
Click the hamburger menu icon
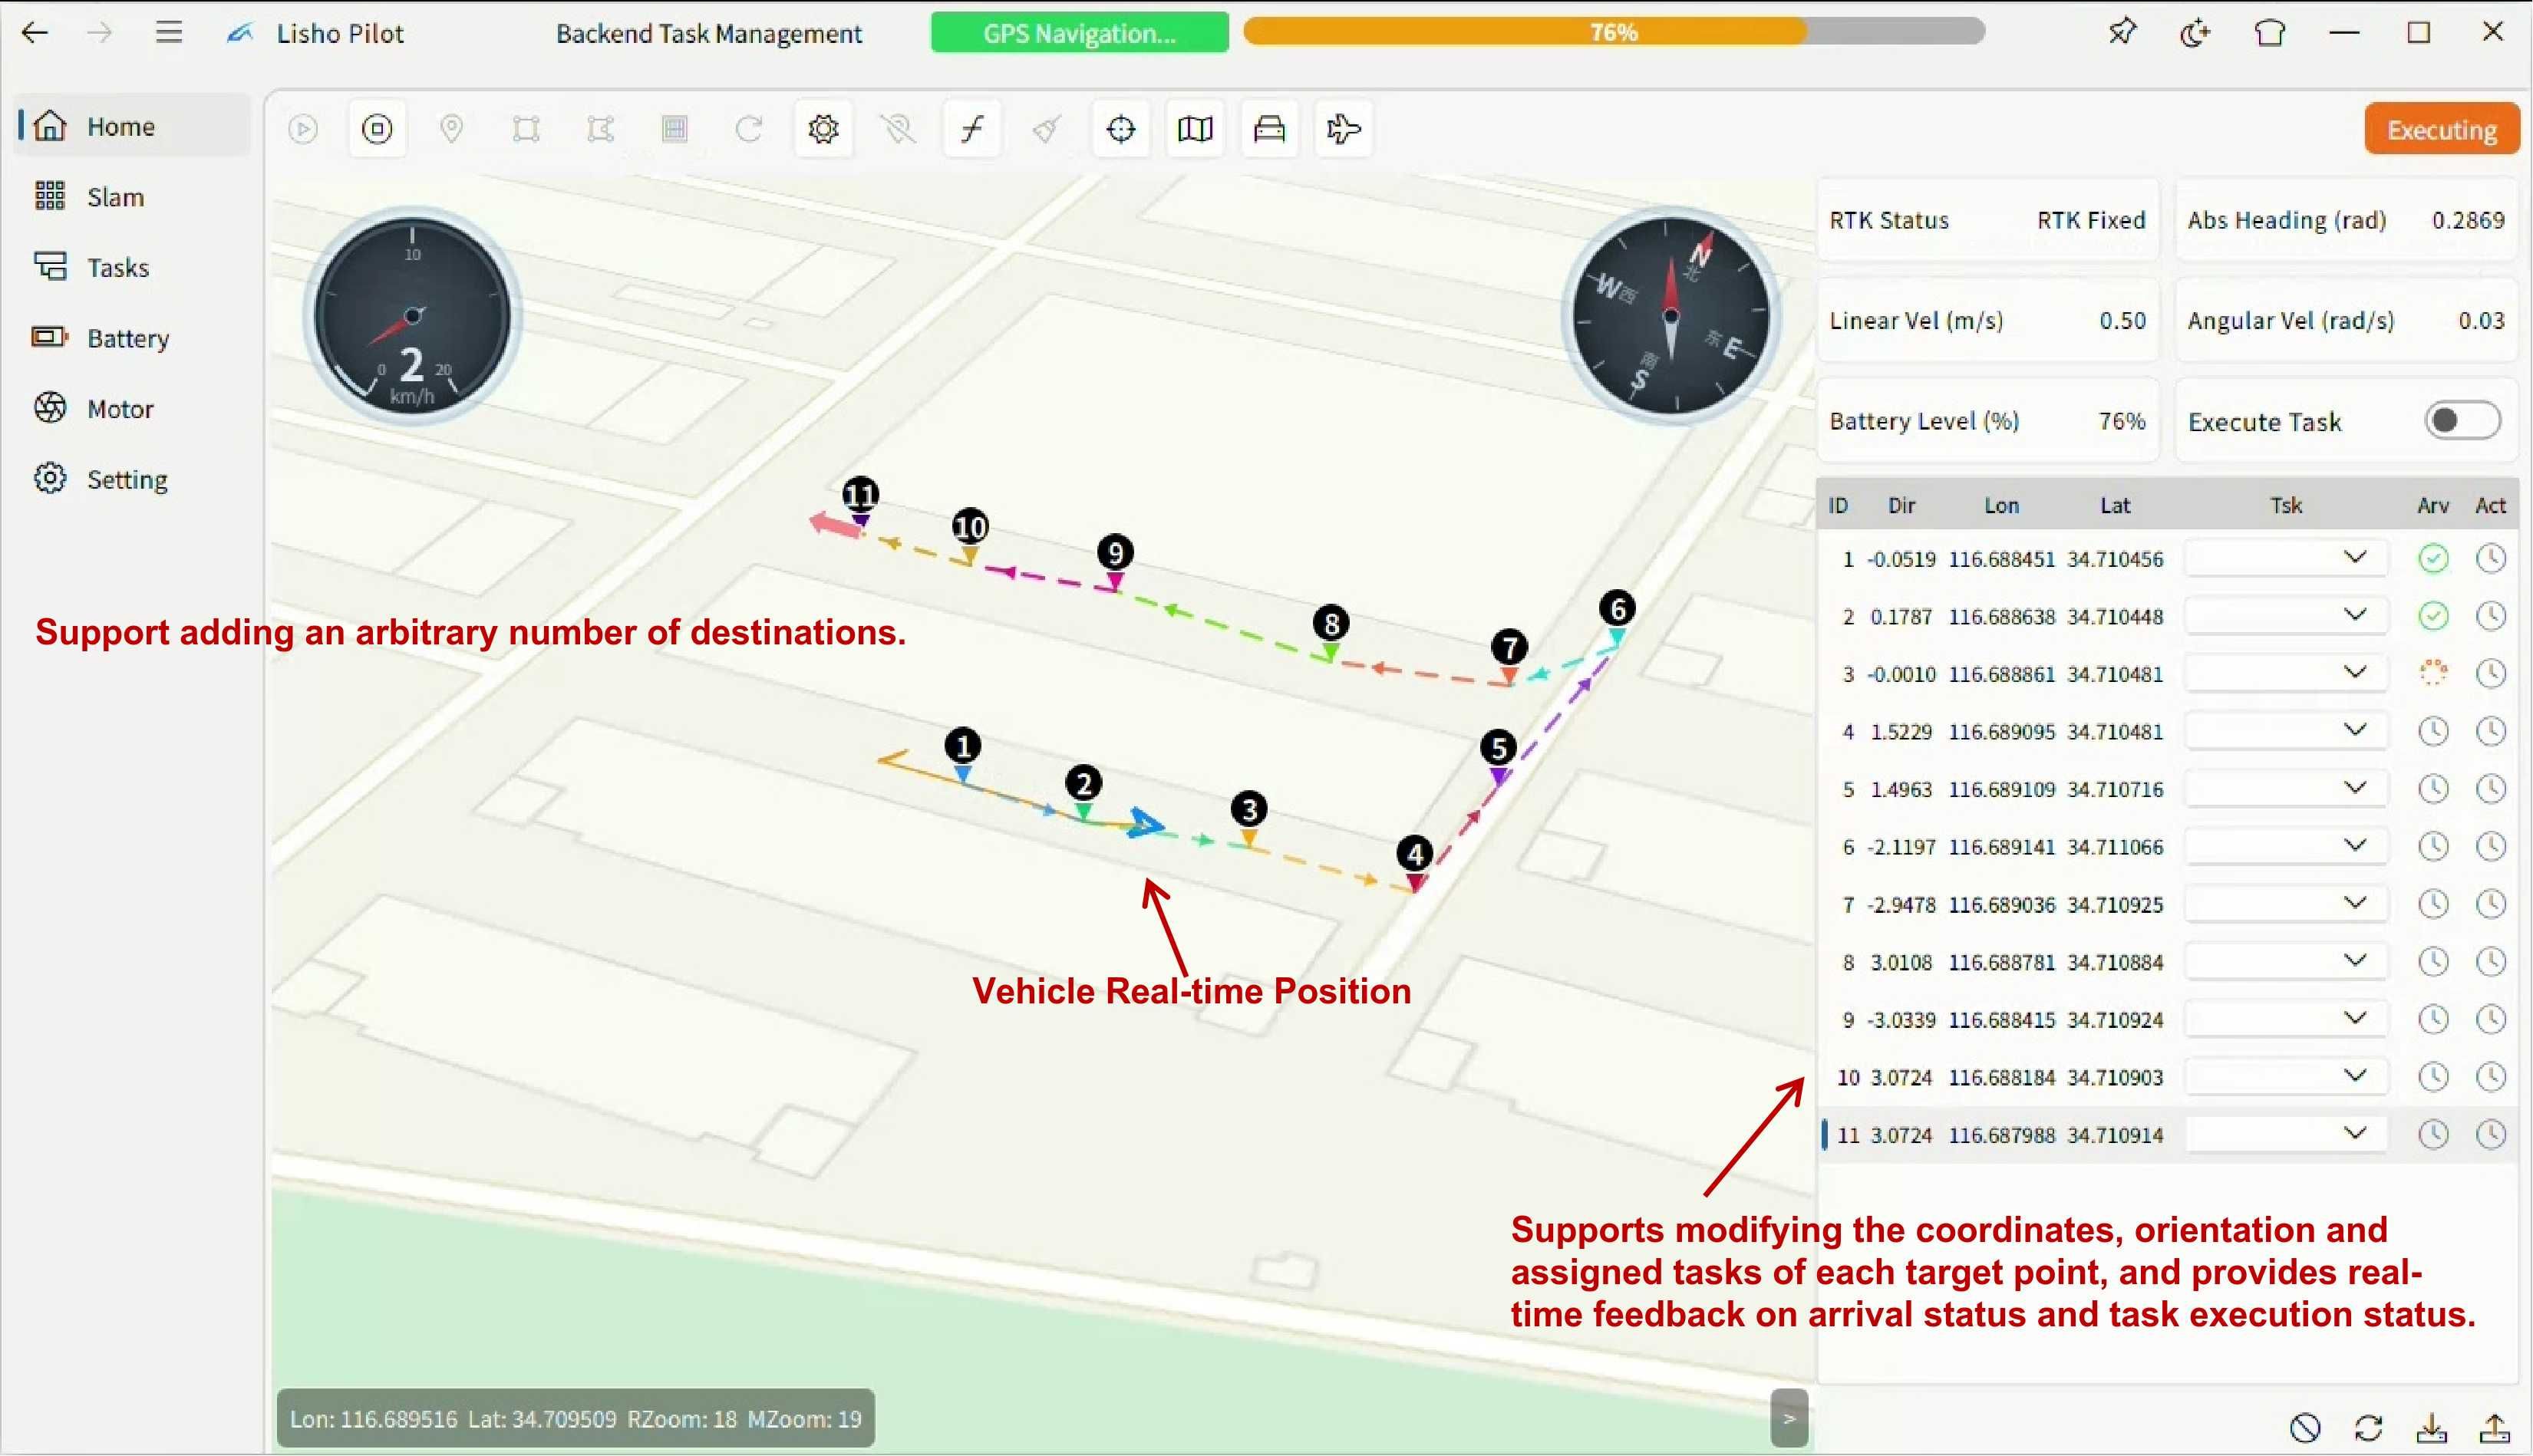169,32
